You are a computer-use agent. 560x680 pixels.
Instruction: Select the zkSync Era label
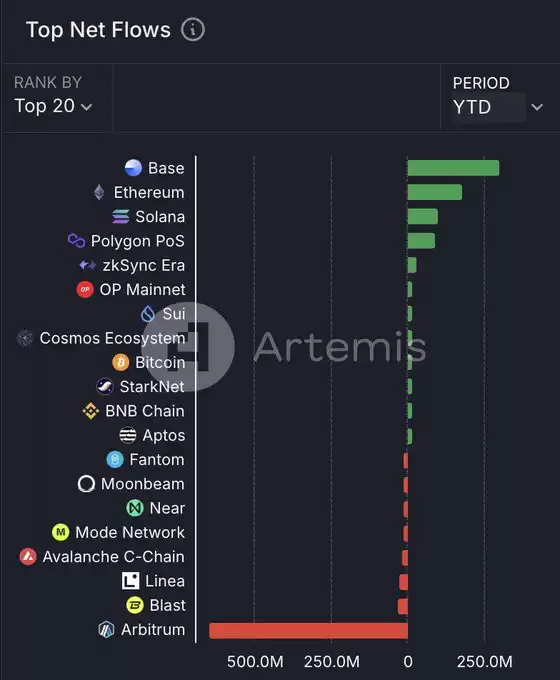point(144,265)
